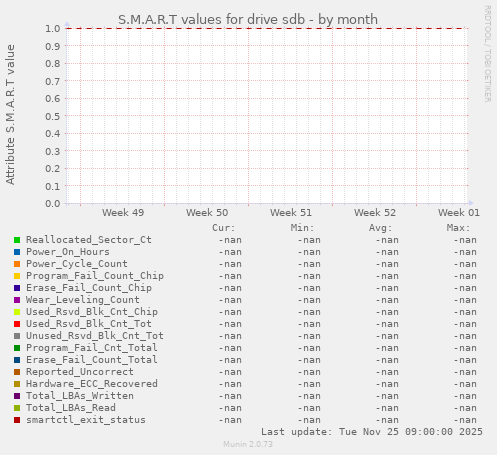Click the Munin 2.0.73 version footer
The width and height of the screenshot is (497, 455).
(248, 444)
